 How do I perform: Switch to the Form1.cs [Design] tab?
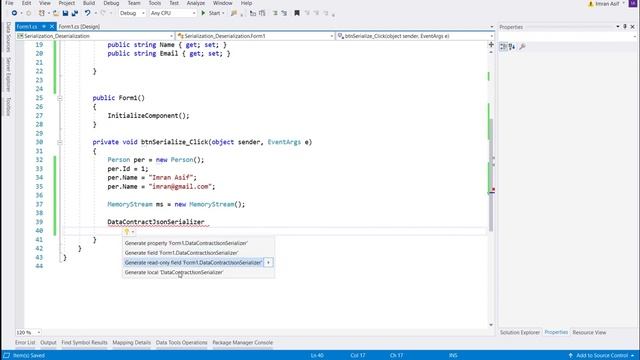pyautogui.click(x=79, y=27)
